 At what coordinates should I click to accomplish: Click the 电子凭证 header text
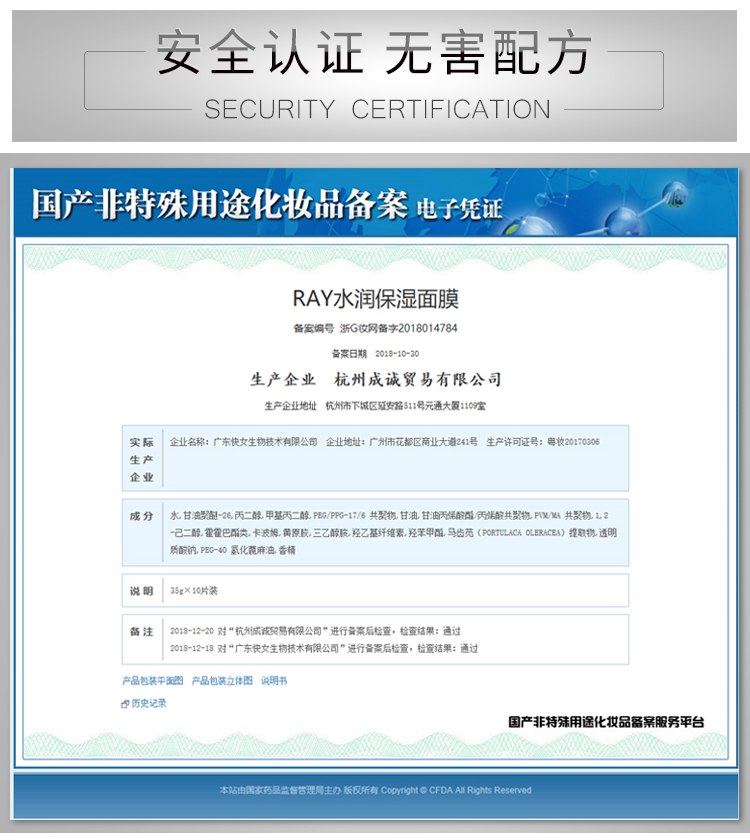tap(459, 209)
